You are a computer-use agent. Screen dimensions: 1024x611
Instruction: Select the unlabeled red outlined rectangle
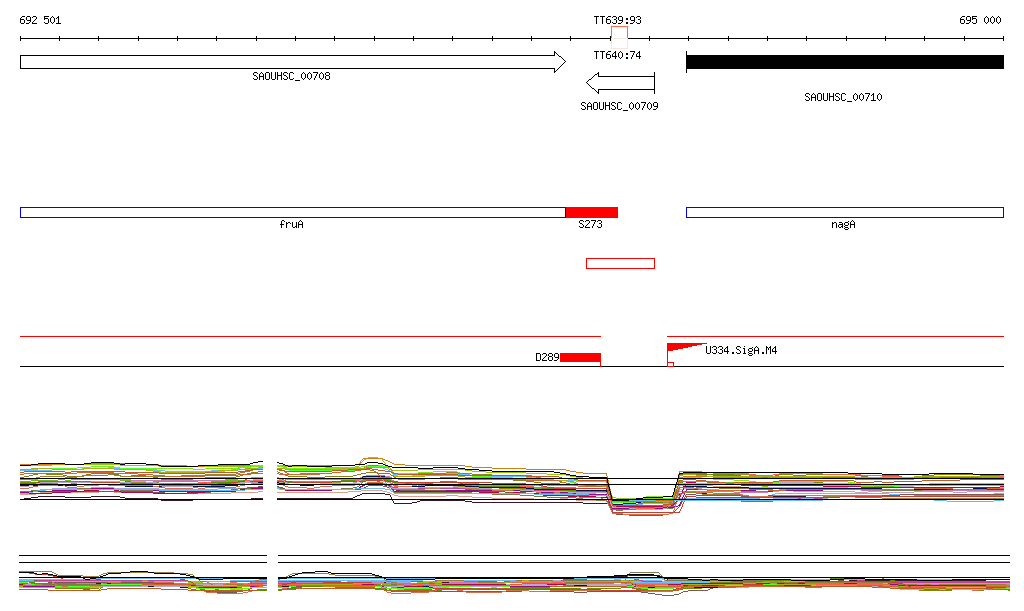tap(620, 263)
